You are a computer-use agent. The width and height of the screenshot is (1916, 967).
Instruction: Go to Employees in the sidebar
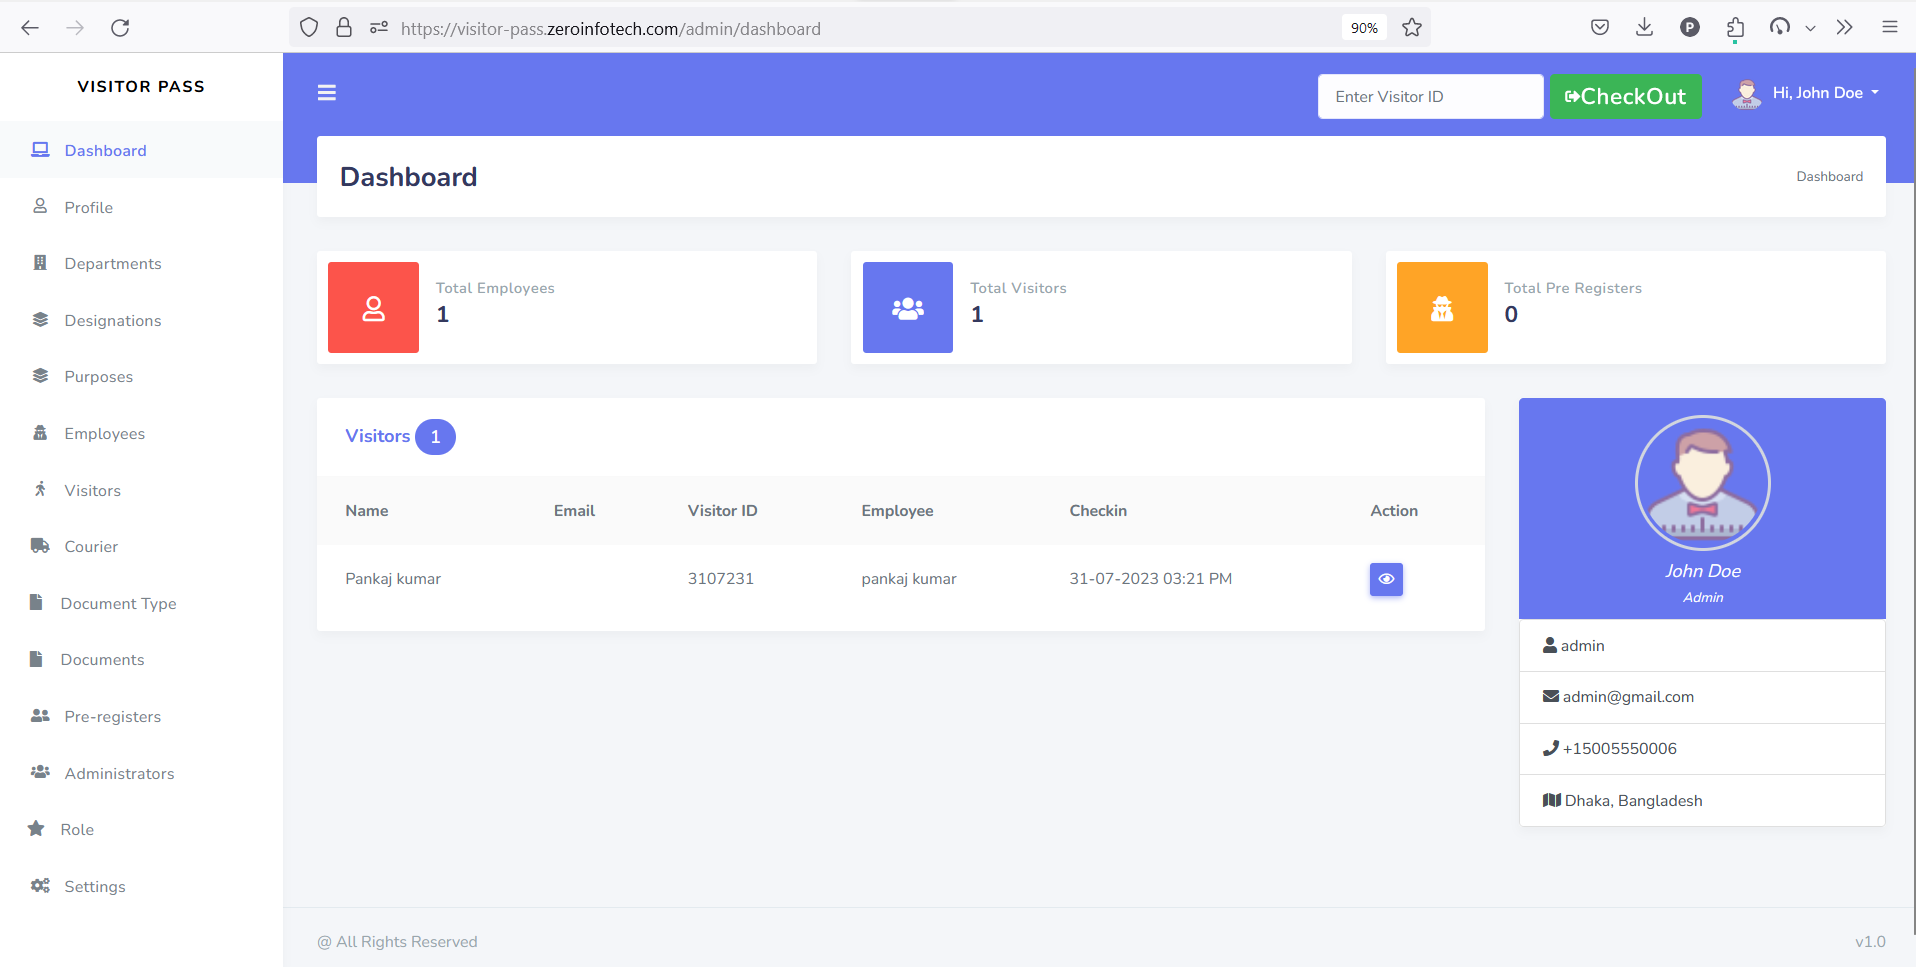pos(104,434)
